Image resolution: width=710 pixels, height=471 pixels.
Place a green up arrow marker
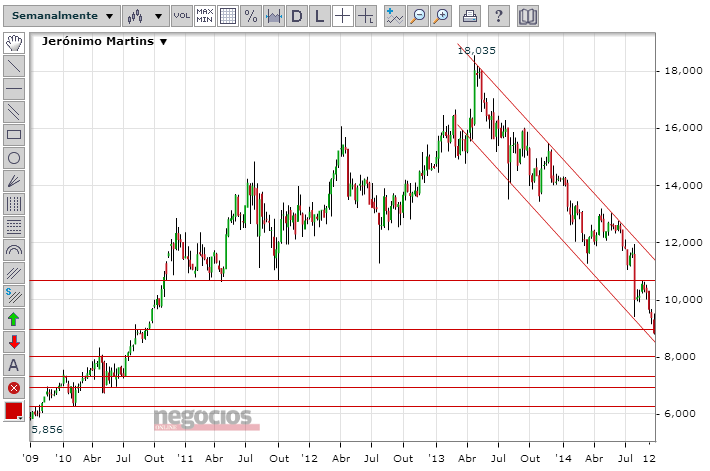pos(14,319)
